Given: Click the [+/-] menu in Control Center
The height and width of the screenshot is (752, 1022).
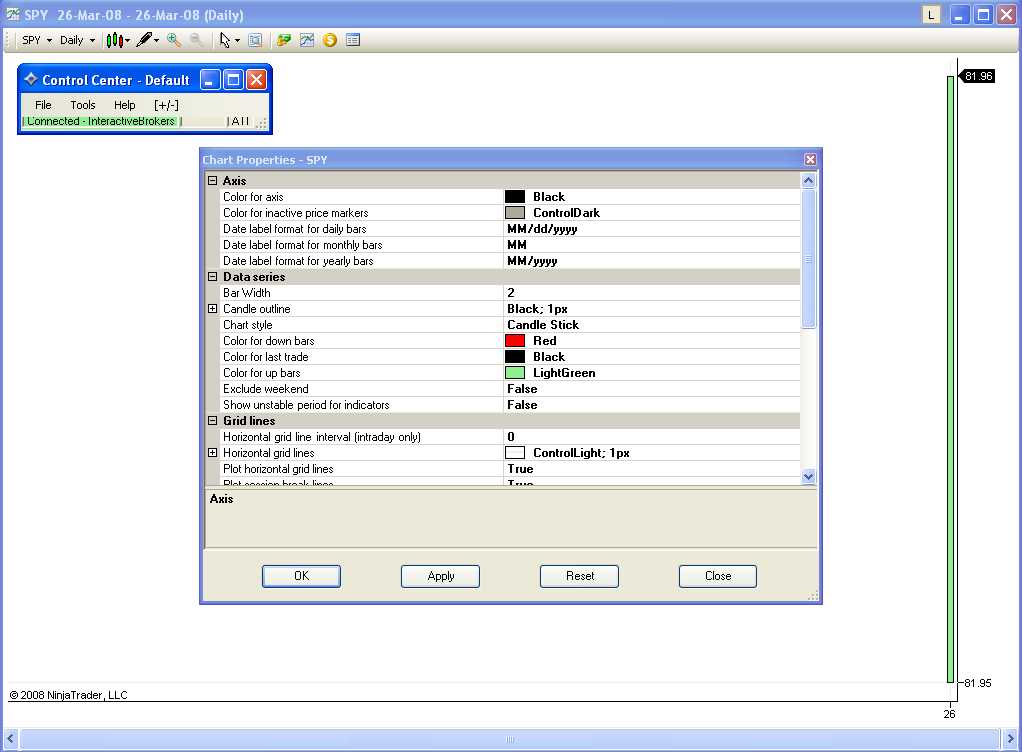Looking at the screenshot, I should point(166,105).
